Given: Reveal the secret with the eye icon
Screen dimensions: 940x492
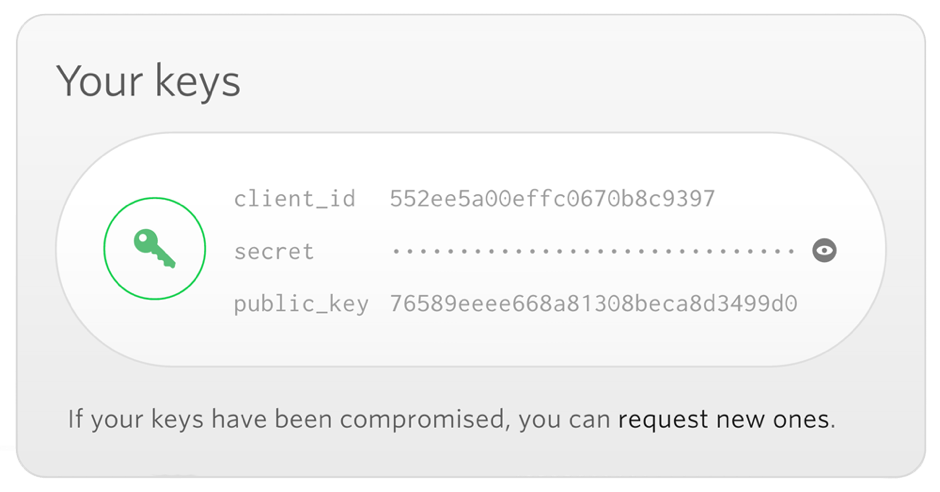Looking at the screenshot, I should point(824,250).
